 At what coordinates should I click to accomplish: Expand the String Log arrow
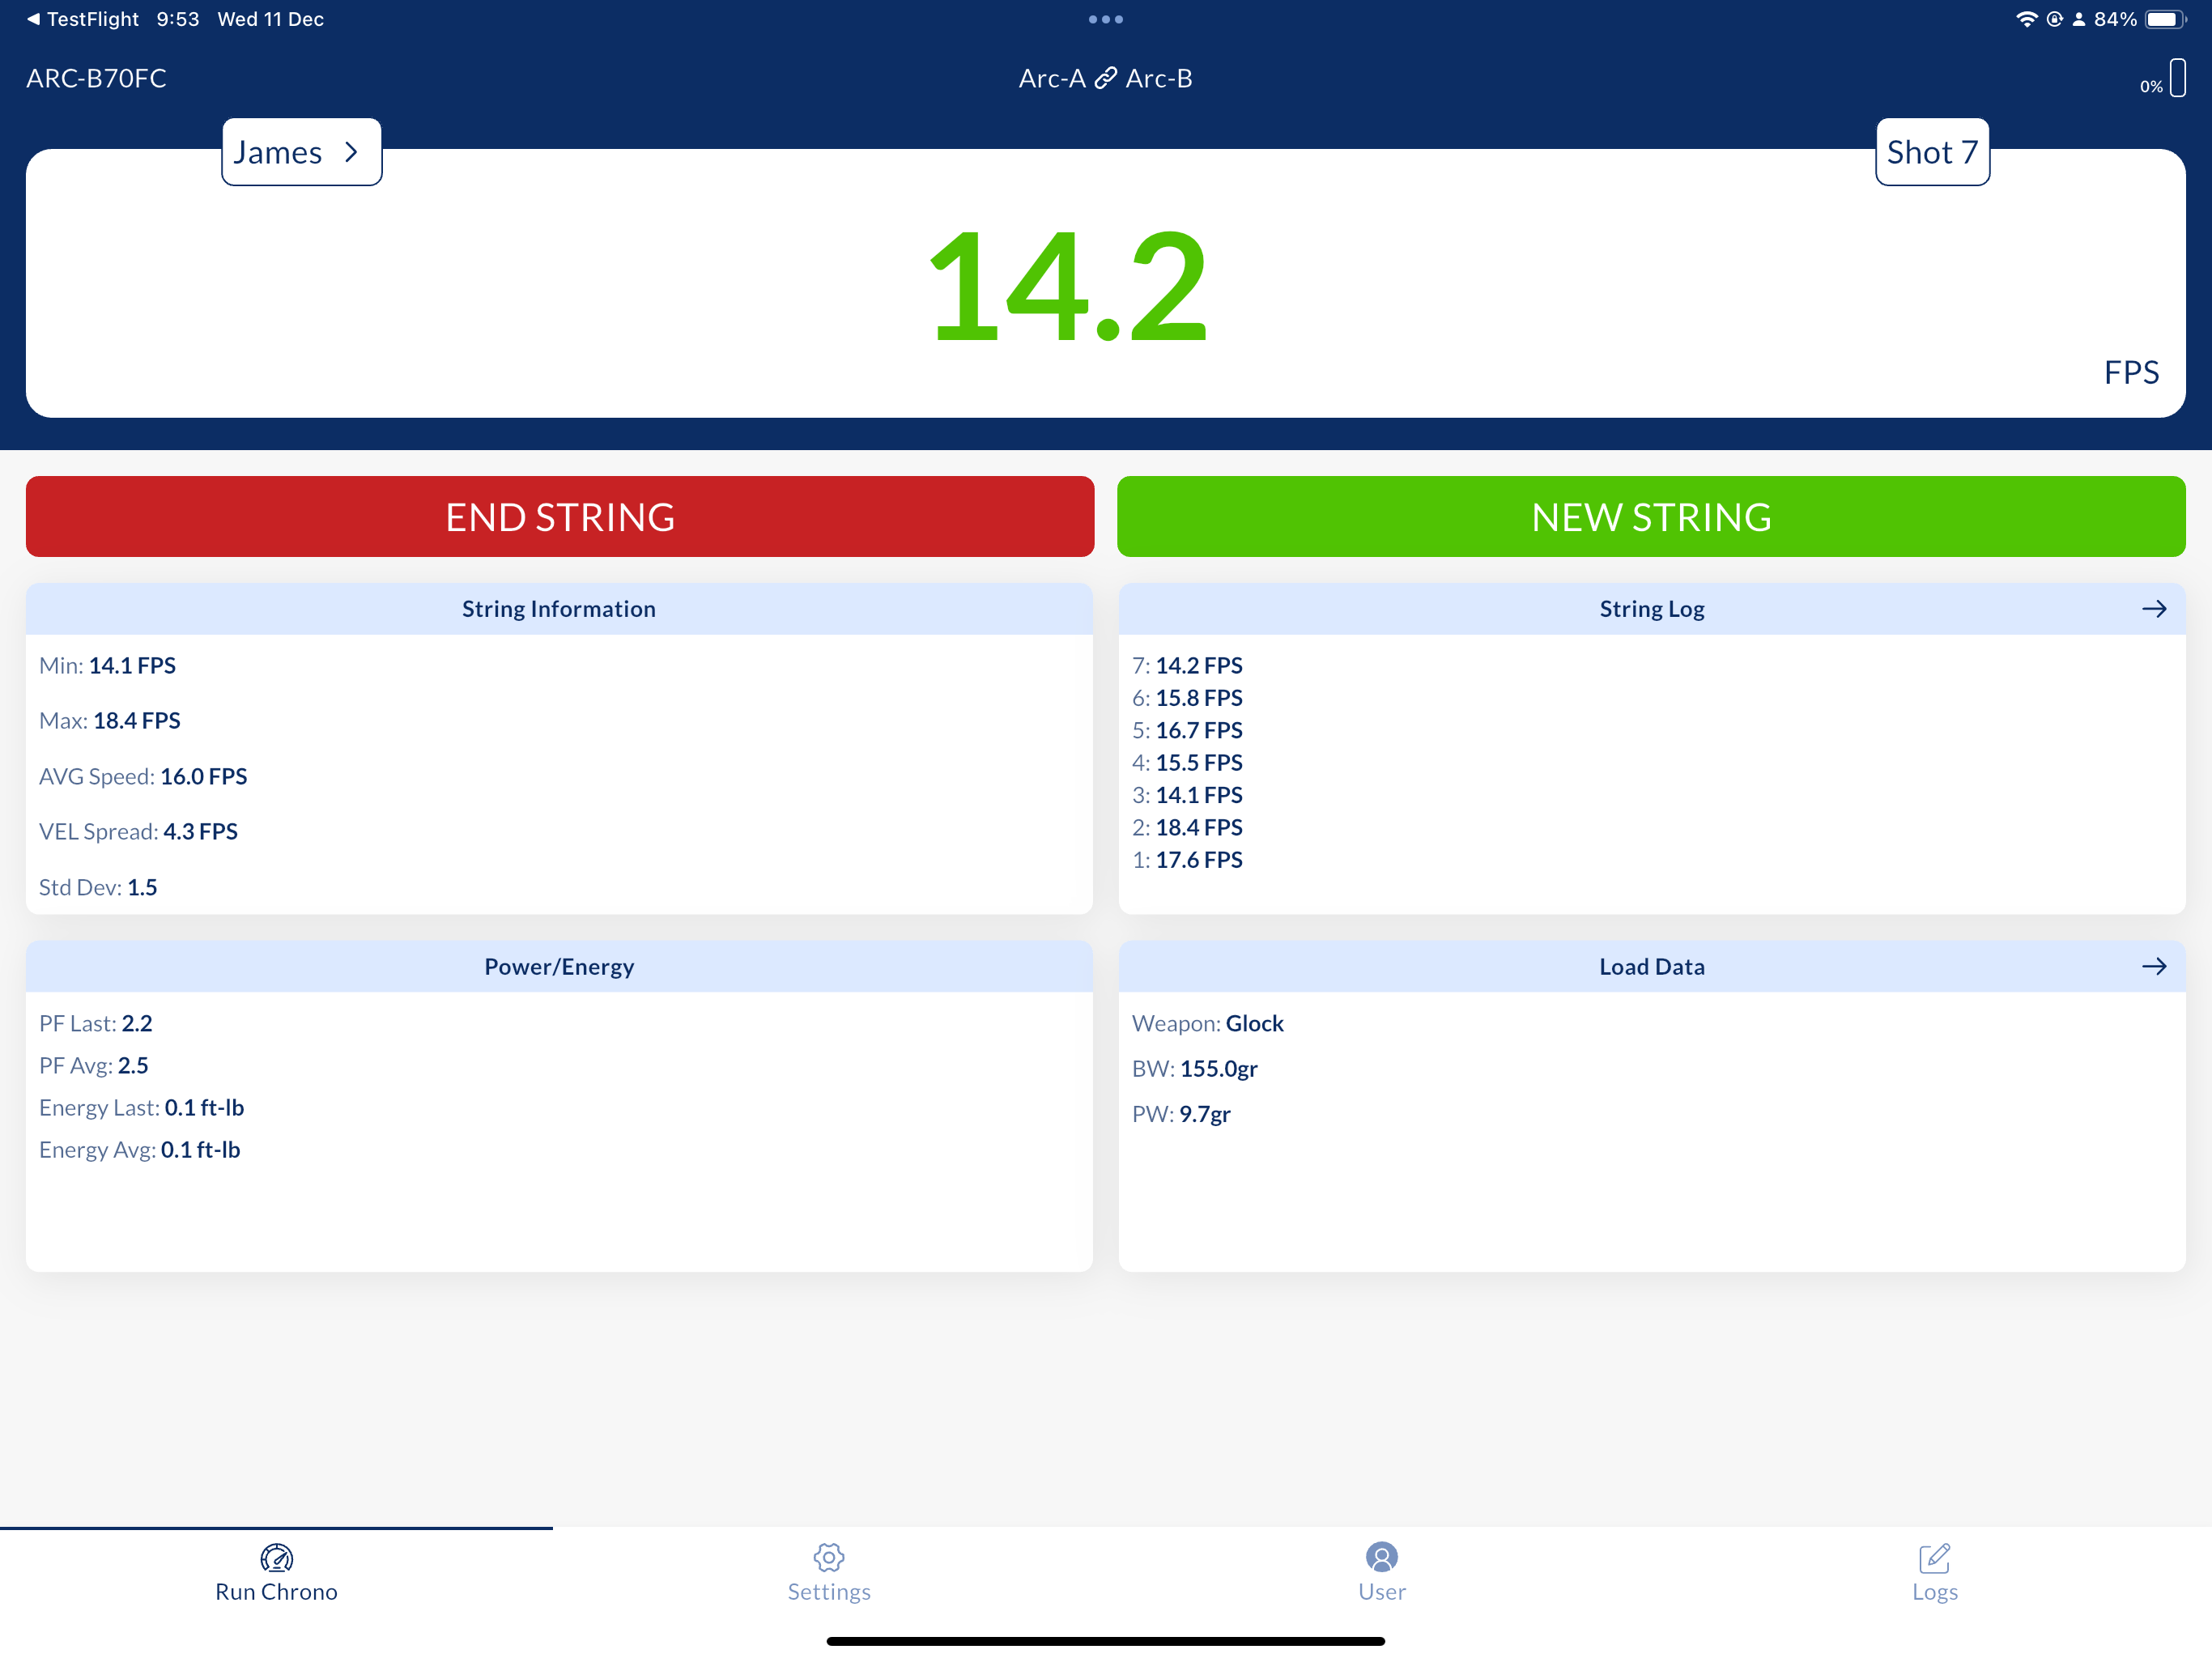pos(2154,609)
